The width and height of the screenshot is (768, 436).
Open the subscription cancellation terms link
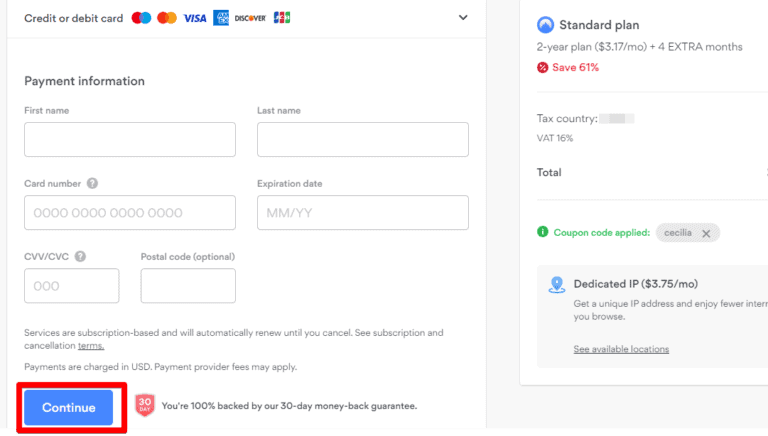91,346
